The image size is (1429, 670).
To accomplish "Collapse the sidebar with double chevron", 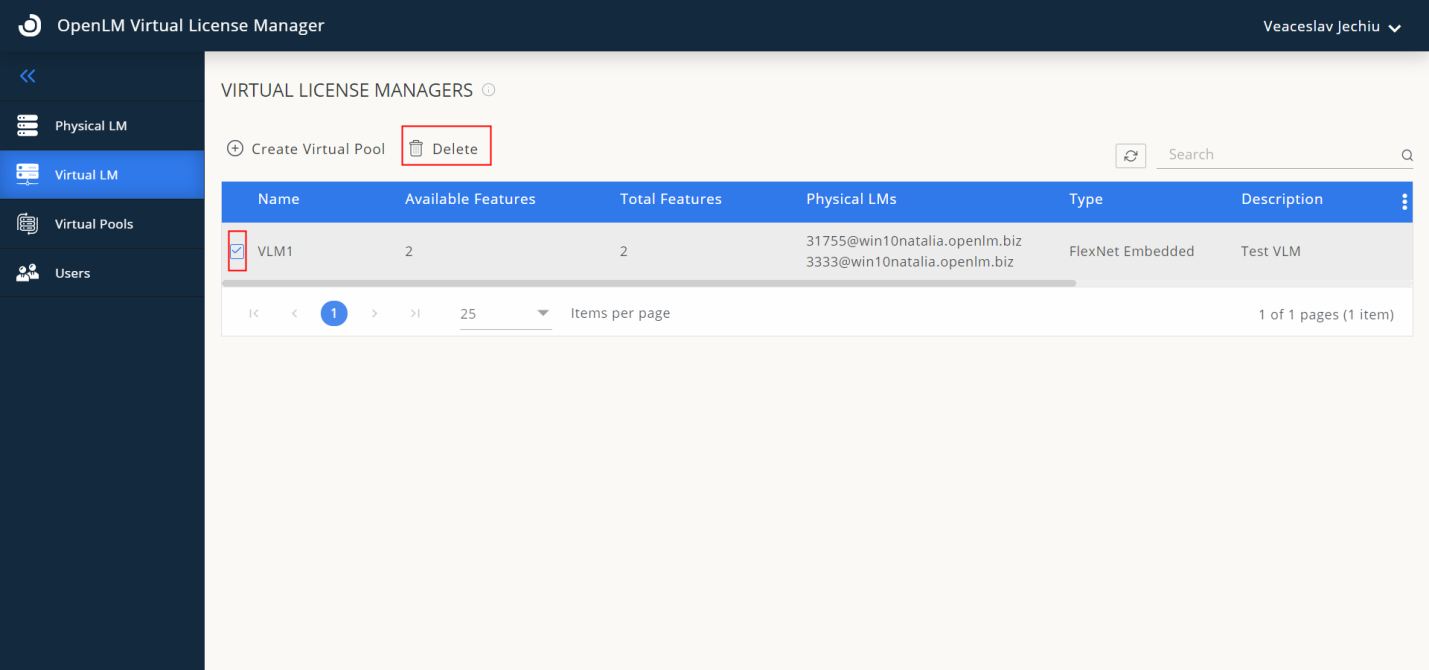I will 28,76.
